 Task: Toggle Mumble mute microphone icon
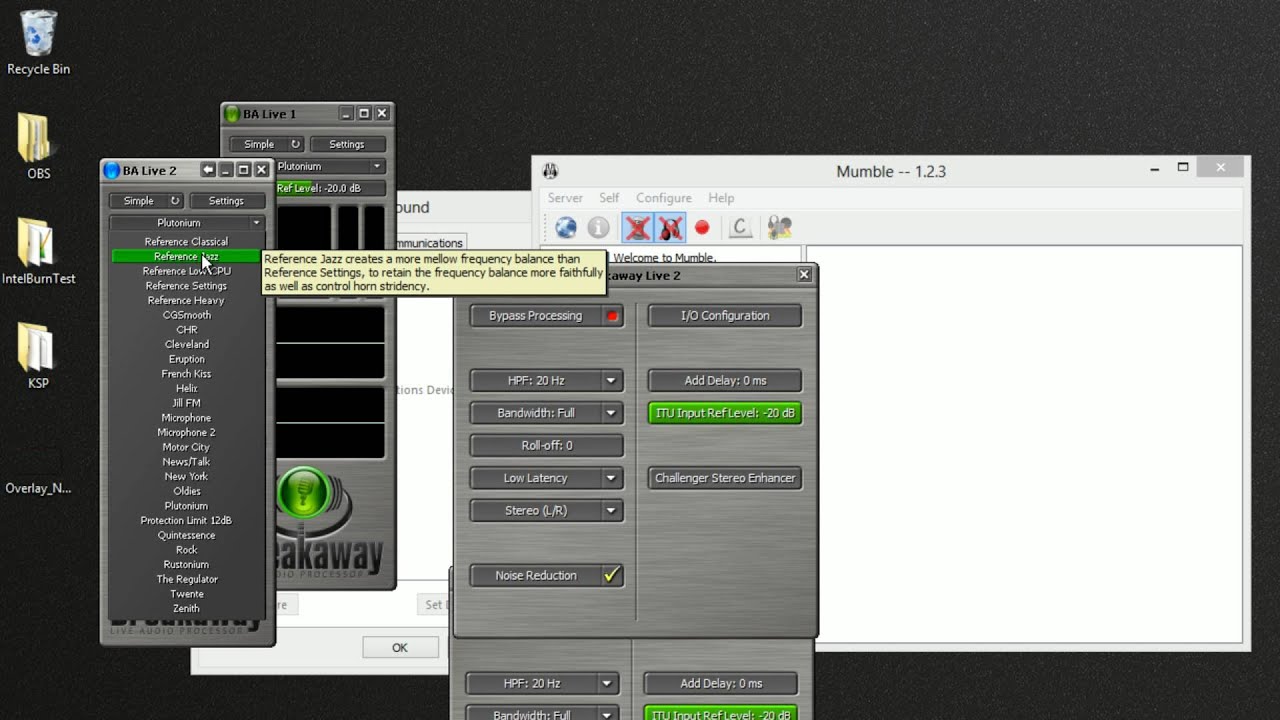pyautogui.click(x=637, y=228)
